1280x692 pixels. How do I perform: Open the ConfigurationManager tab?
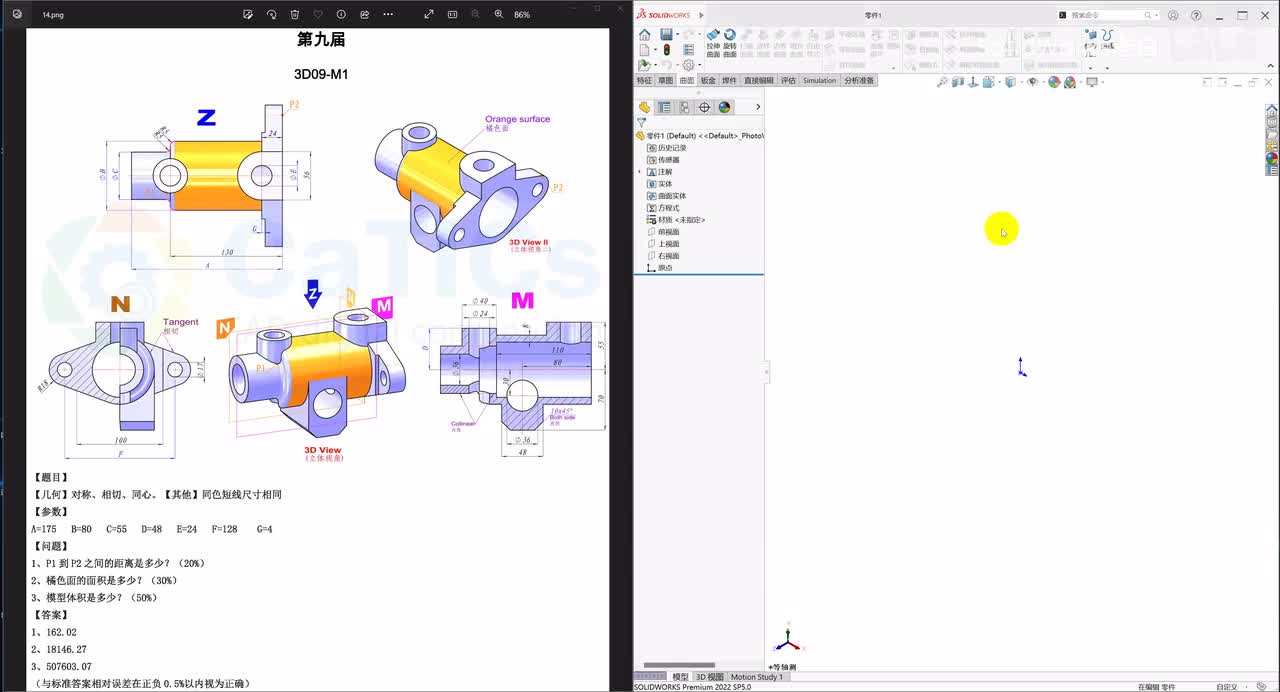coord(684,107)
